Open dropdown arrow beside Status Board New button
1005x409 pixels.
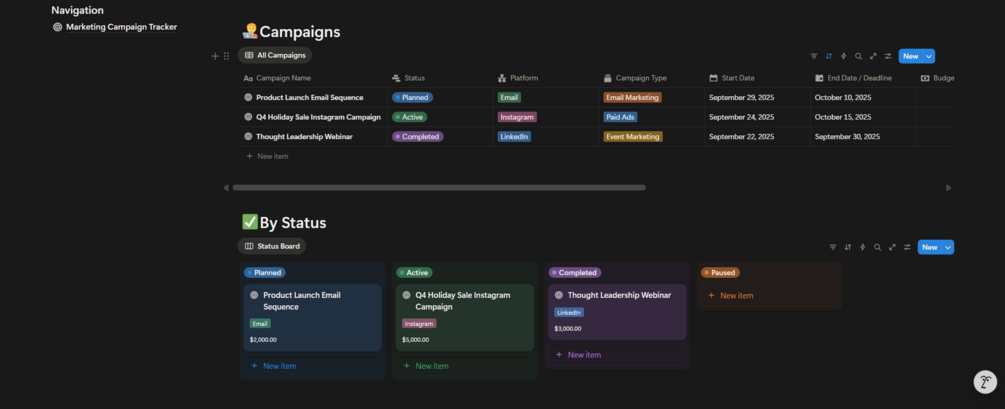click(949, 247)
